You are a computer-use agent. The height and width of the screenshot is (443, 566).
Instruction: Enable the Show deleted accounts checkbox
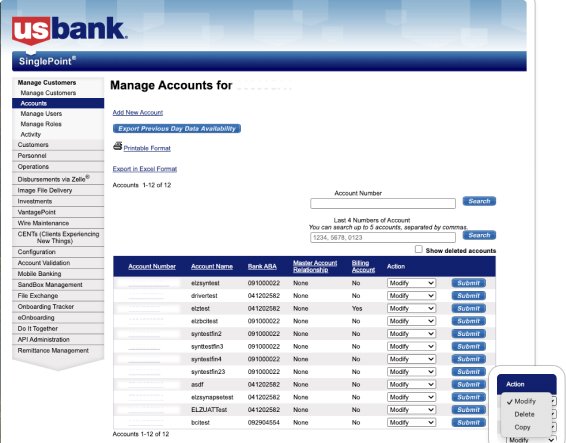[x=418, y=249]
